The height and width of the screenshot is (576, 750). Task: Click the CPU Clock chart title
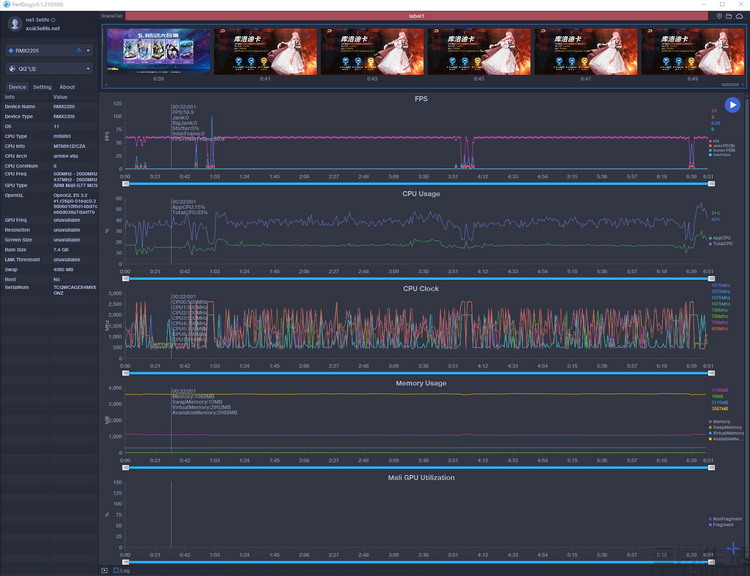(421, 288)
